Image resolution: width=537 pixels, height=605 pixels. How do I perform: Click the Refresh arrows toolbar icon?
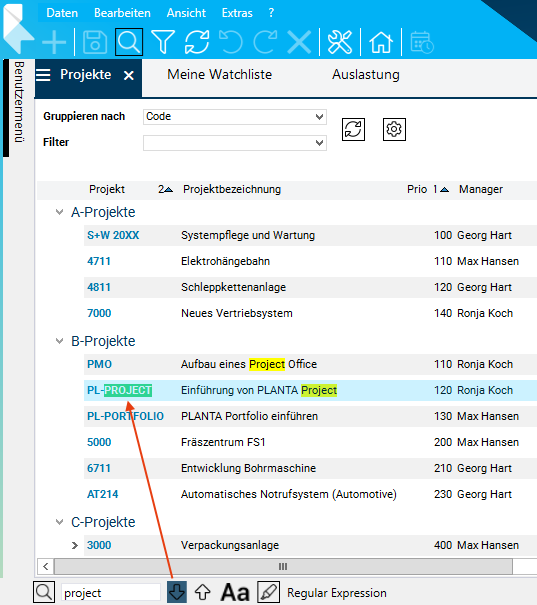click(x=197, y=42)
